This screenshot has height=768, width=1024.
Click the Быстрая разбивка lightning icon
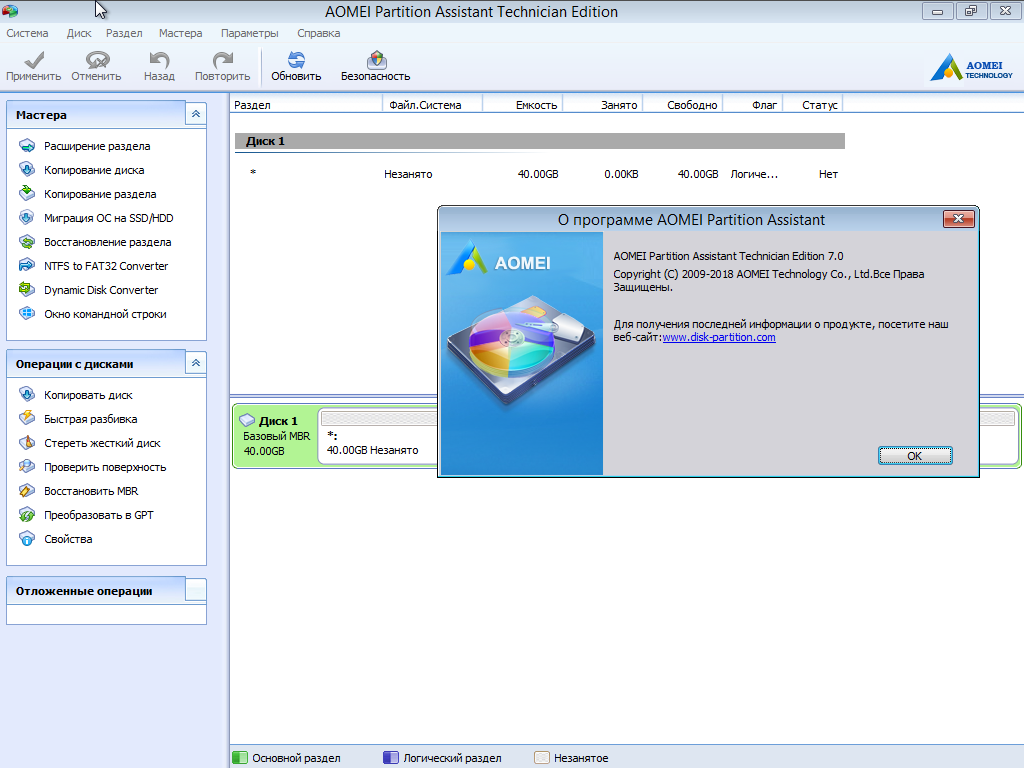tap(27, 418)
